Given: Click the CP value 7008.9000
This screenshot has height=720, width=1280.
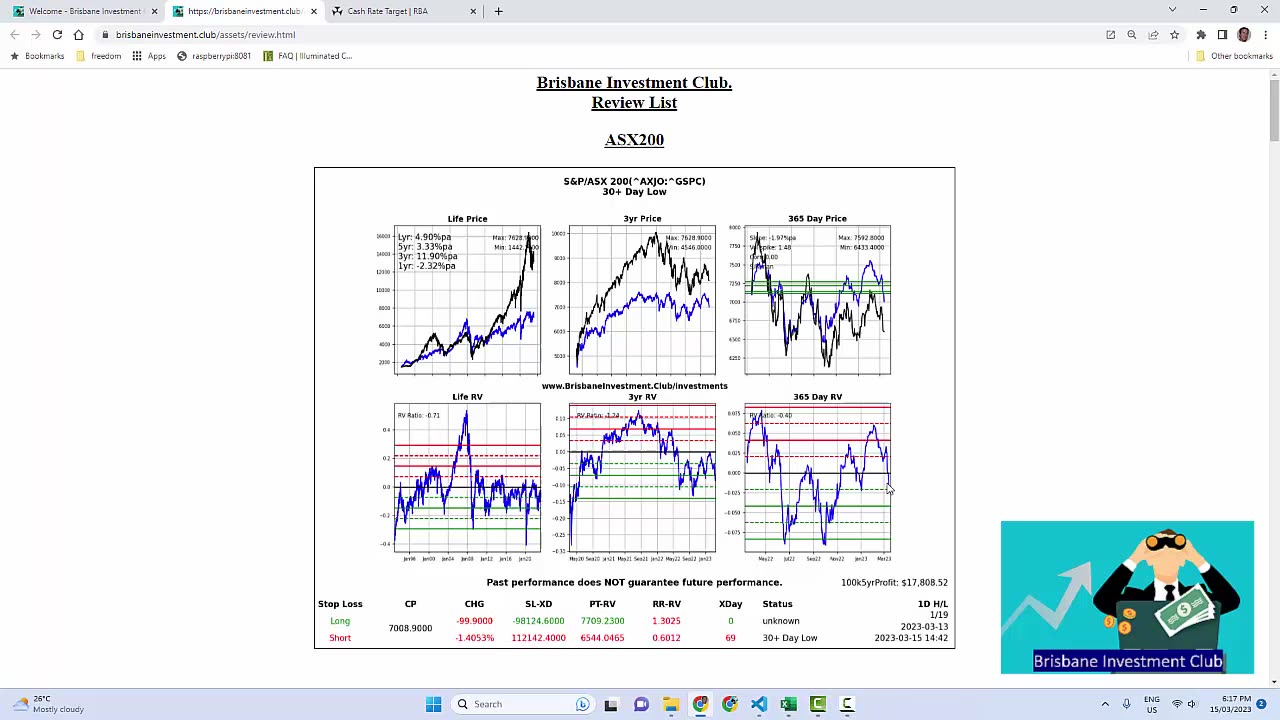Looking at the screenshot, I should 410,628.
